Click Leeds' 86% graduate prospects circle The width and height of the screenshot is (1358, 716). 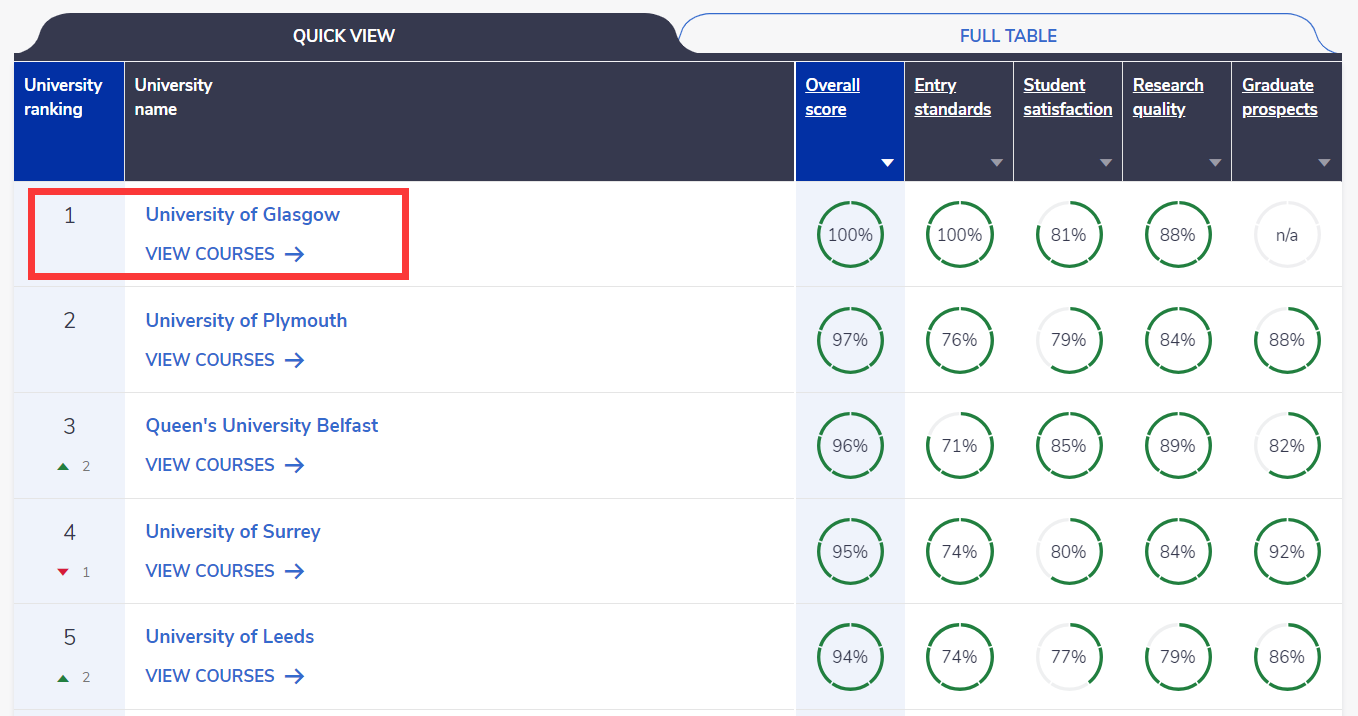click(x=1287, y=657)
